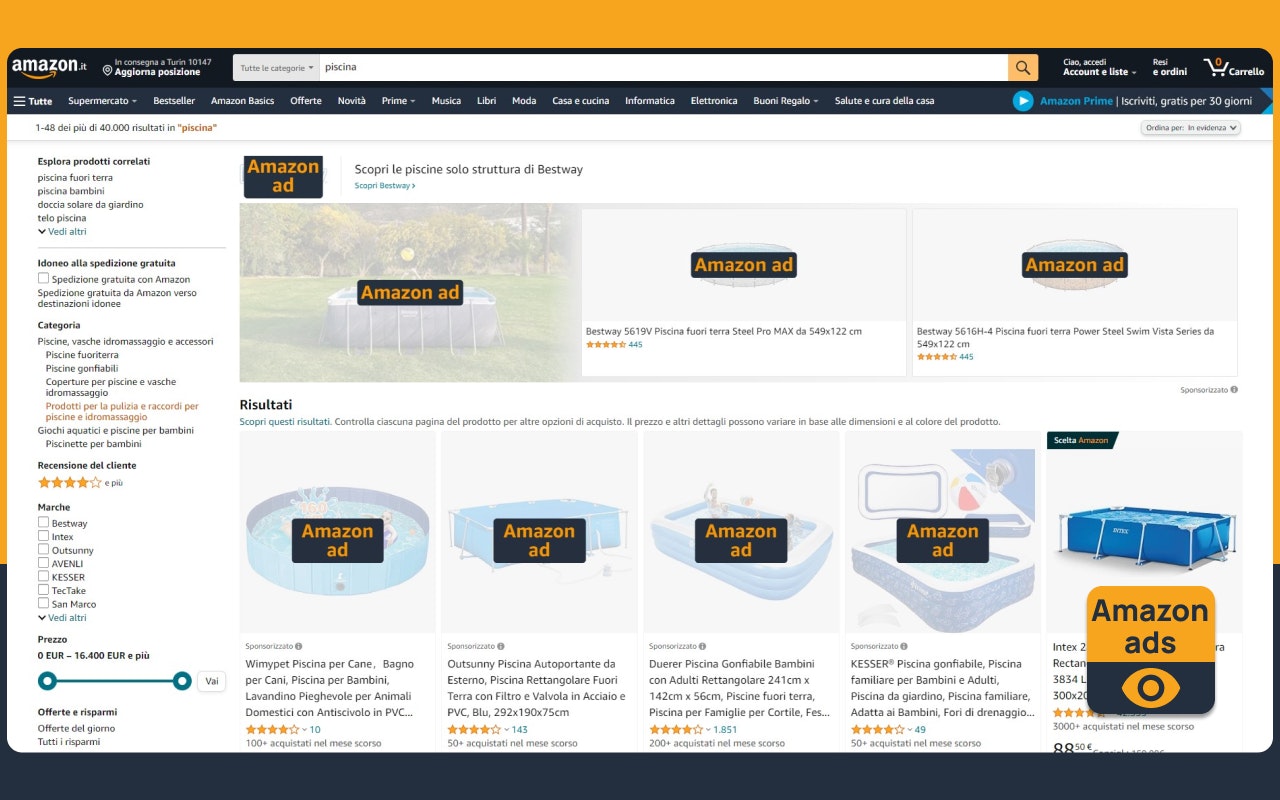Click the star rating of Bestway 5619V
Viewport: 1280px width, 800px height.
click(x=606, y=345)
